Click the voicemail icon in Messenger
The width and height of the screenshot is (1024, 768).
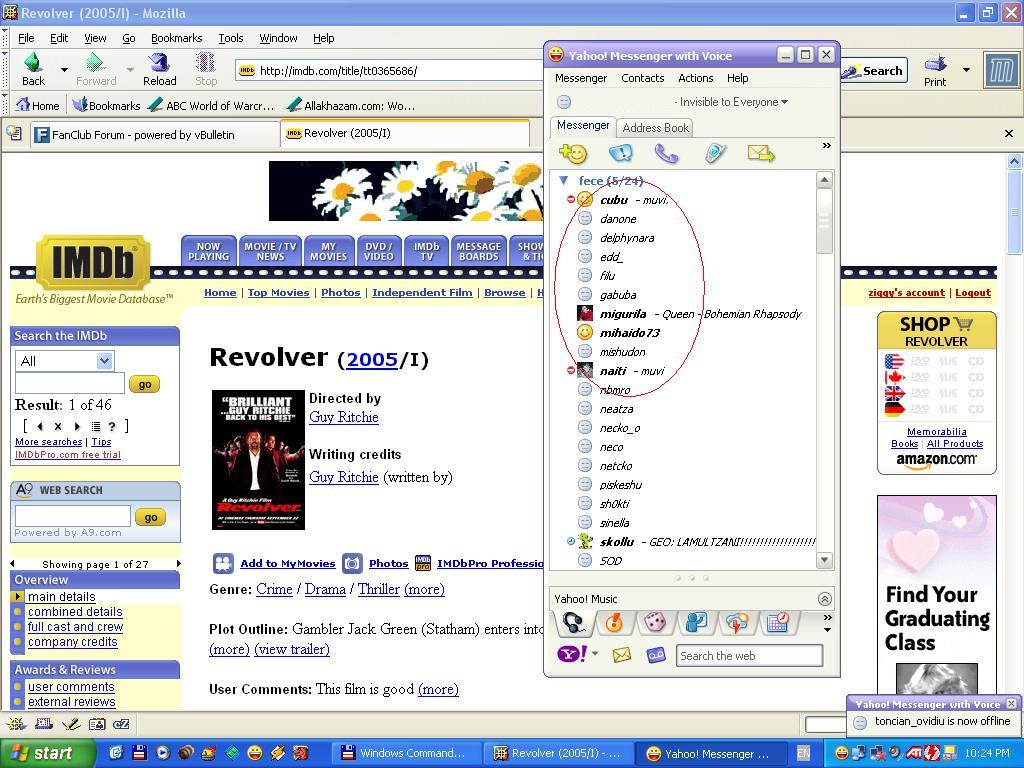pyautogui.click(x=656, y=655)
